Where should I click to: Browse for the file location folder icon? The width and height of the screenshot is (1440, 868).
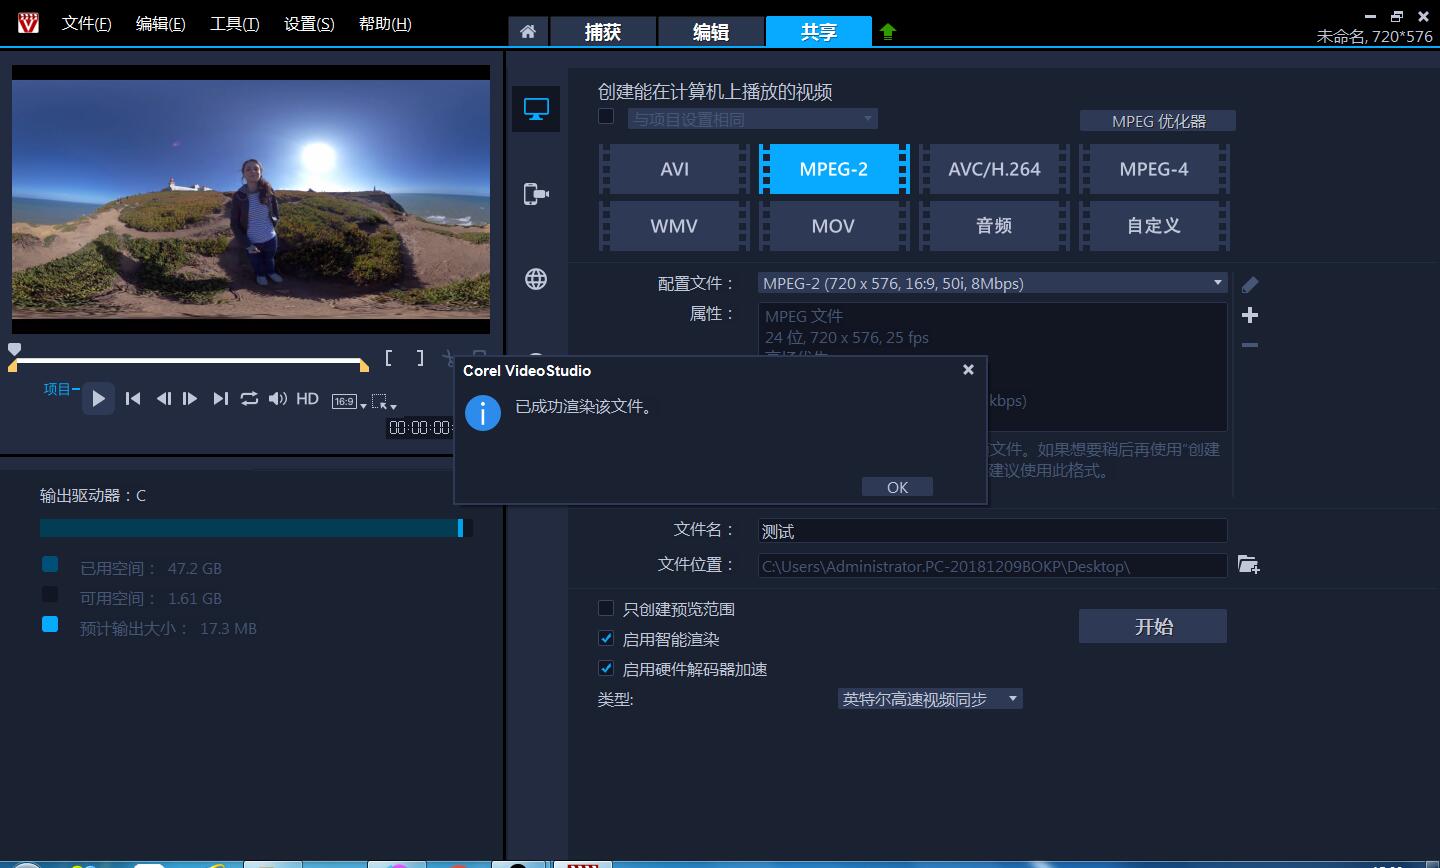tap(1248, 565)
